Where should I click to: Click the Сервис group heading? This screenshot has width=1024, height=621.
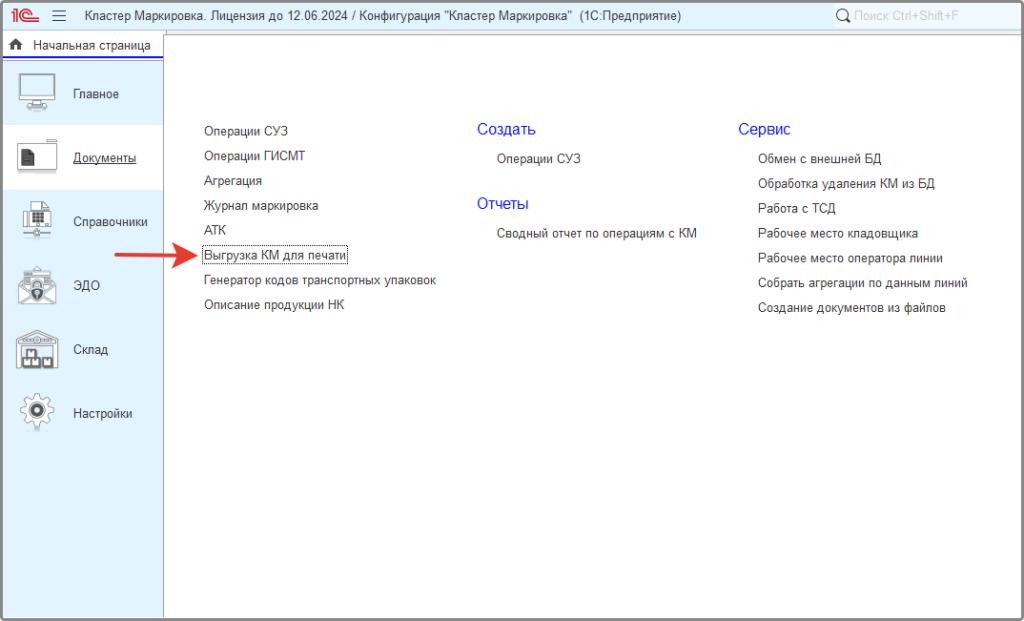tap(764, 129)
